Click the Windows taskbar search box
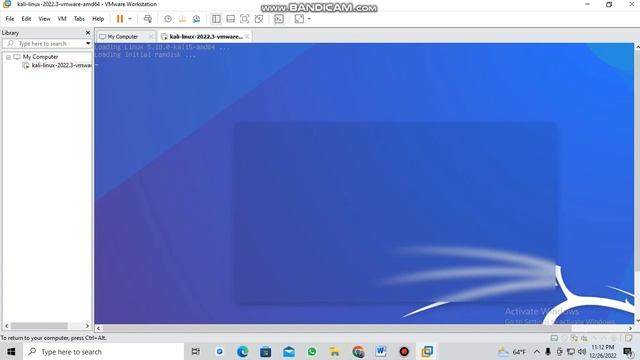 [x=103, y=351]
